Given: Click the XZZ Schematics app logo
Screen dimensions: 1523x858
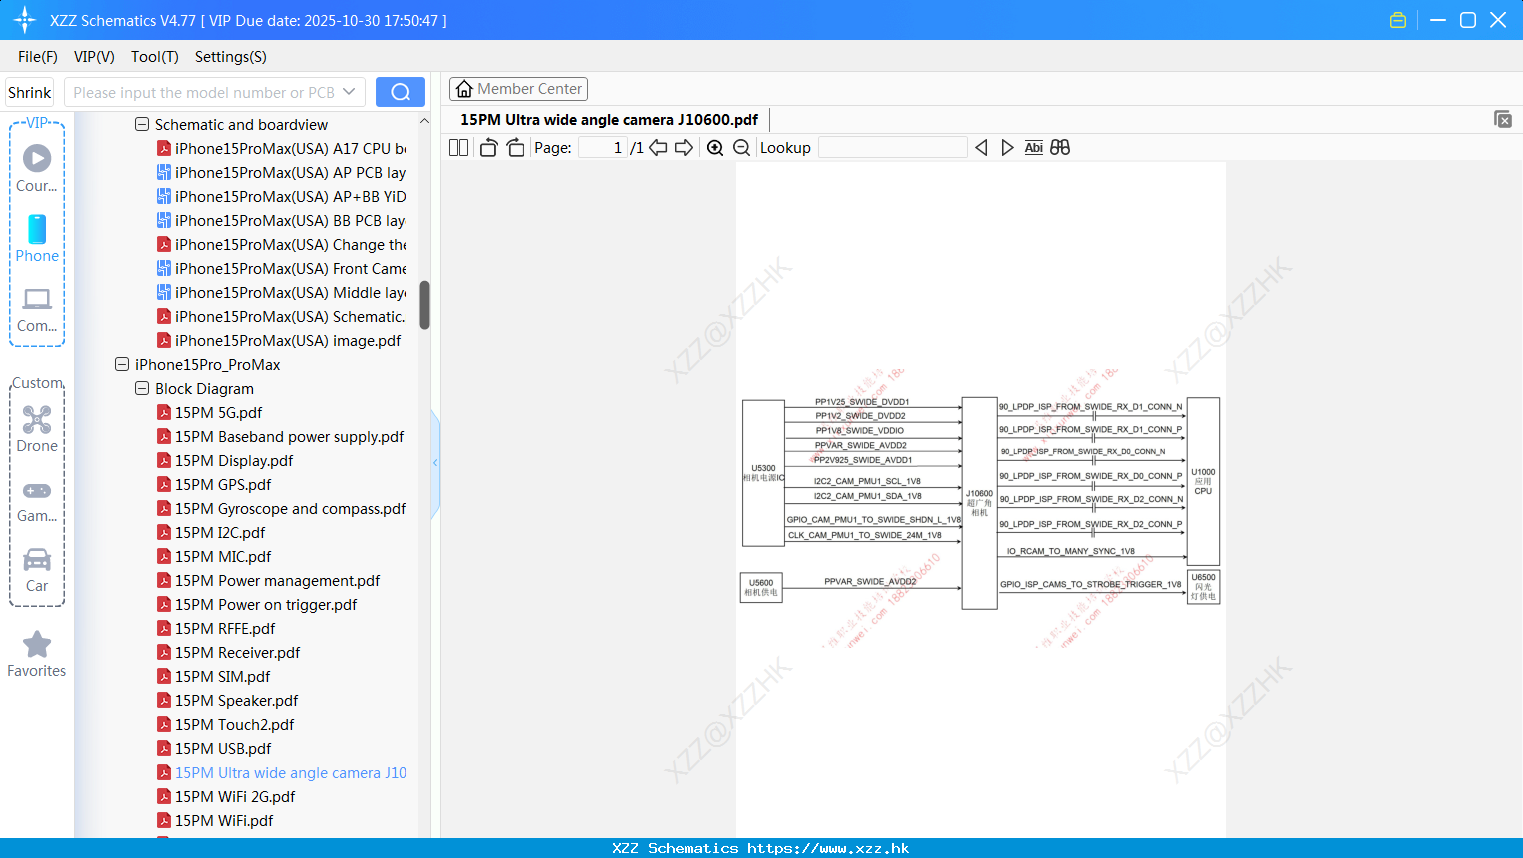Looking at the screenshot, I should tap(25, 20).
